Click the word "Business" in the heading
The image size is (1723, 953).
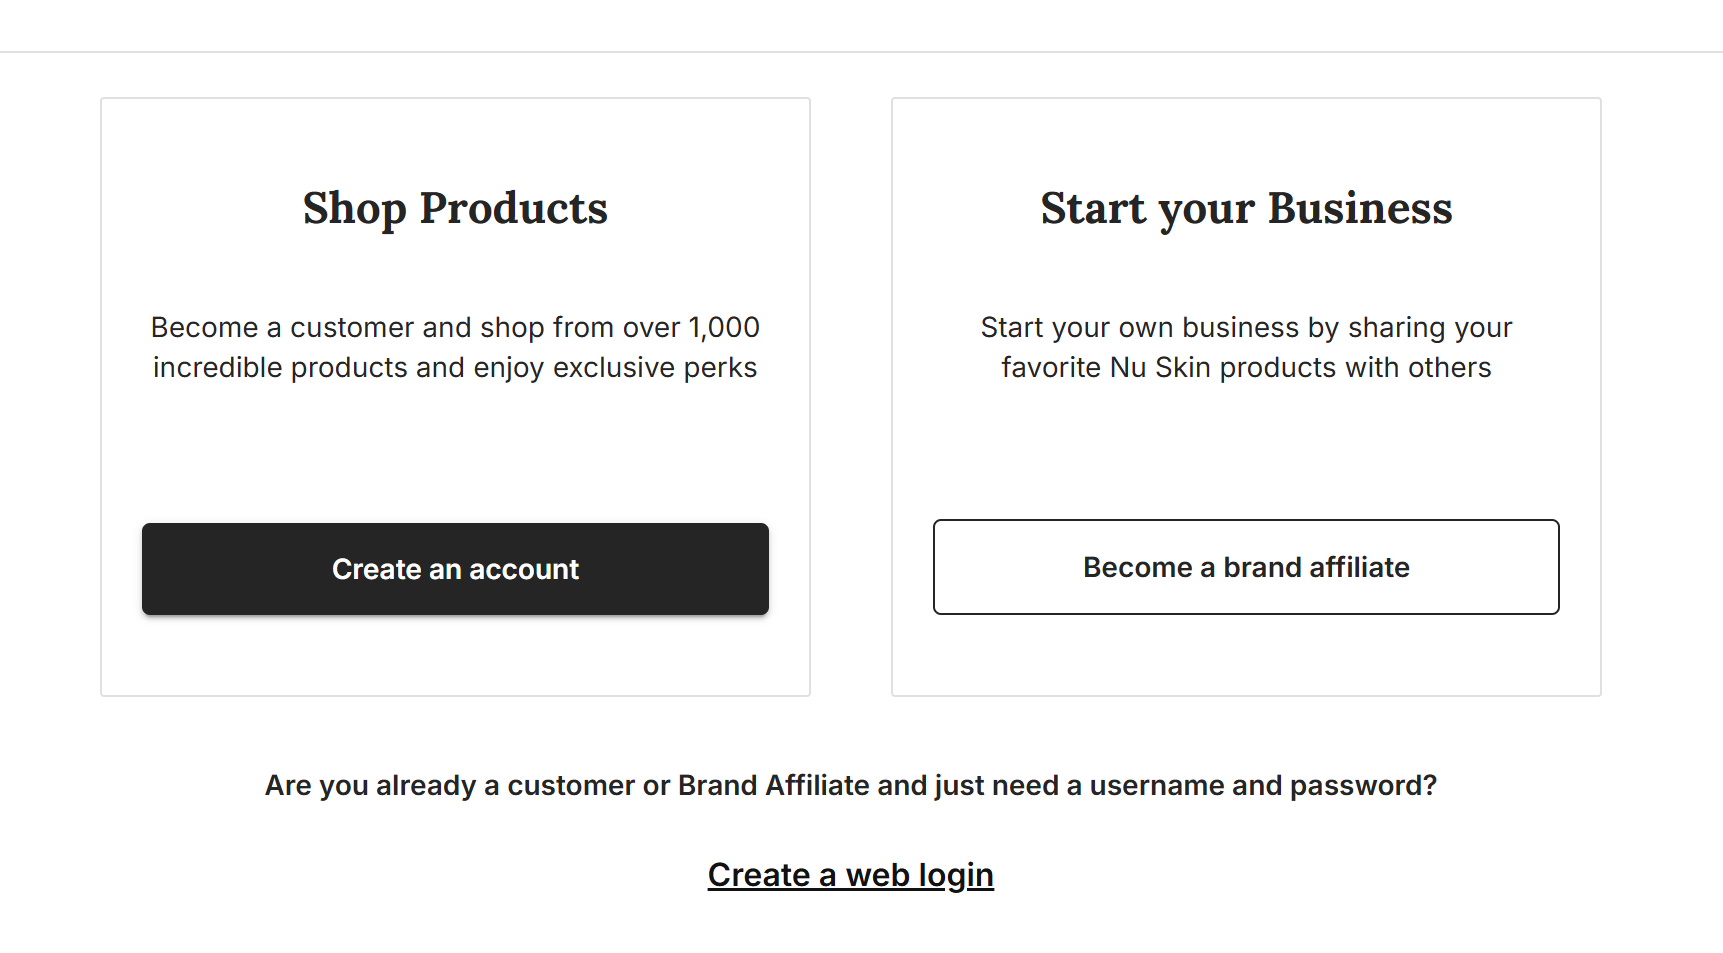coord(1360,208)
